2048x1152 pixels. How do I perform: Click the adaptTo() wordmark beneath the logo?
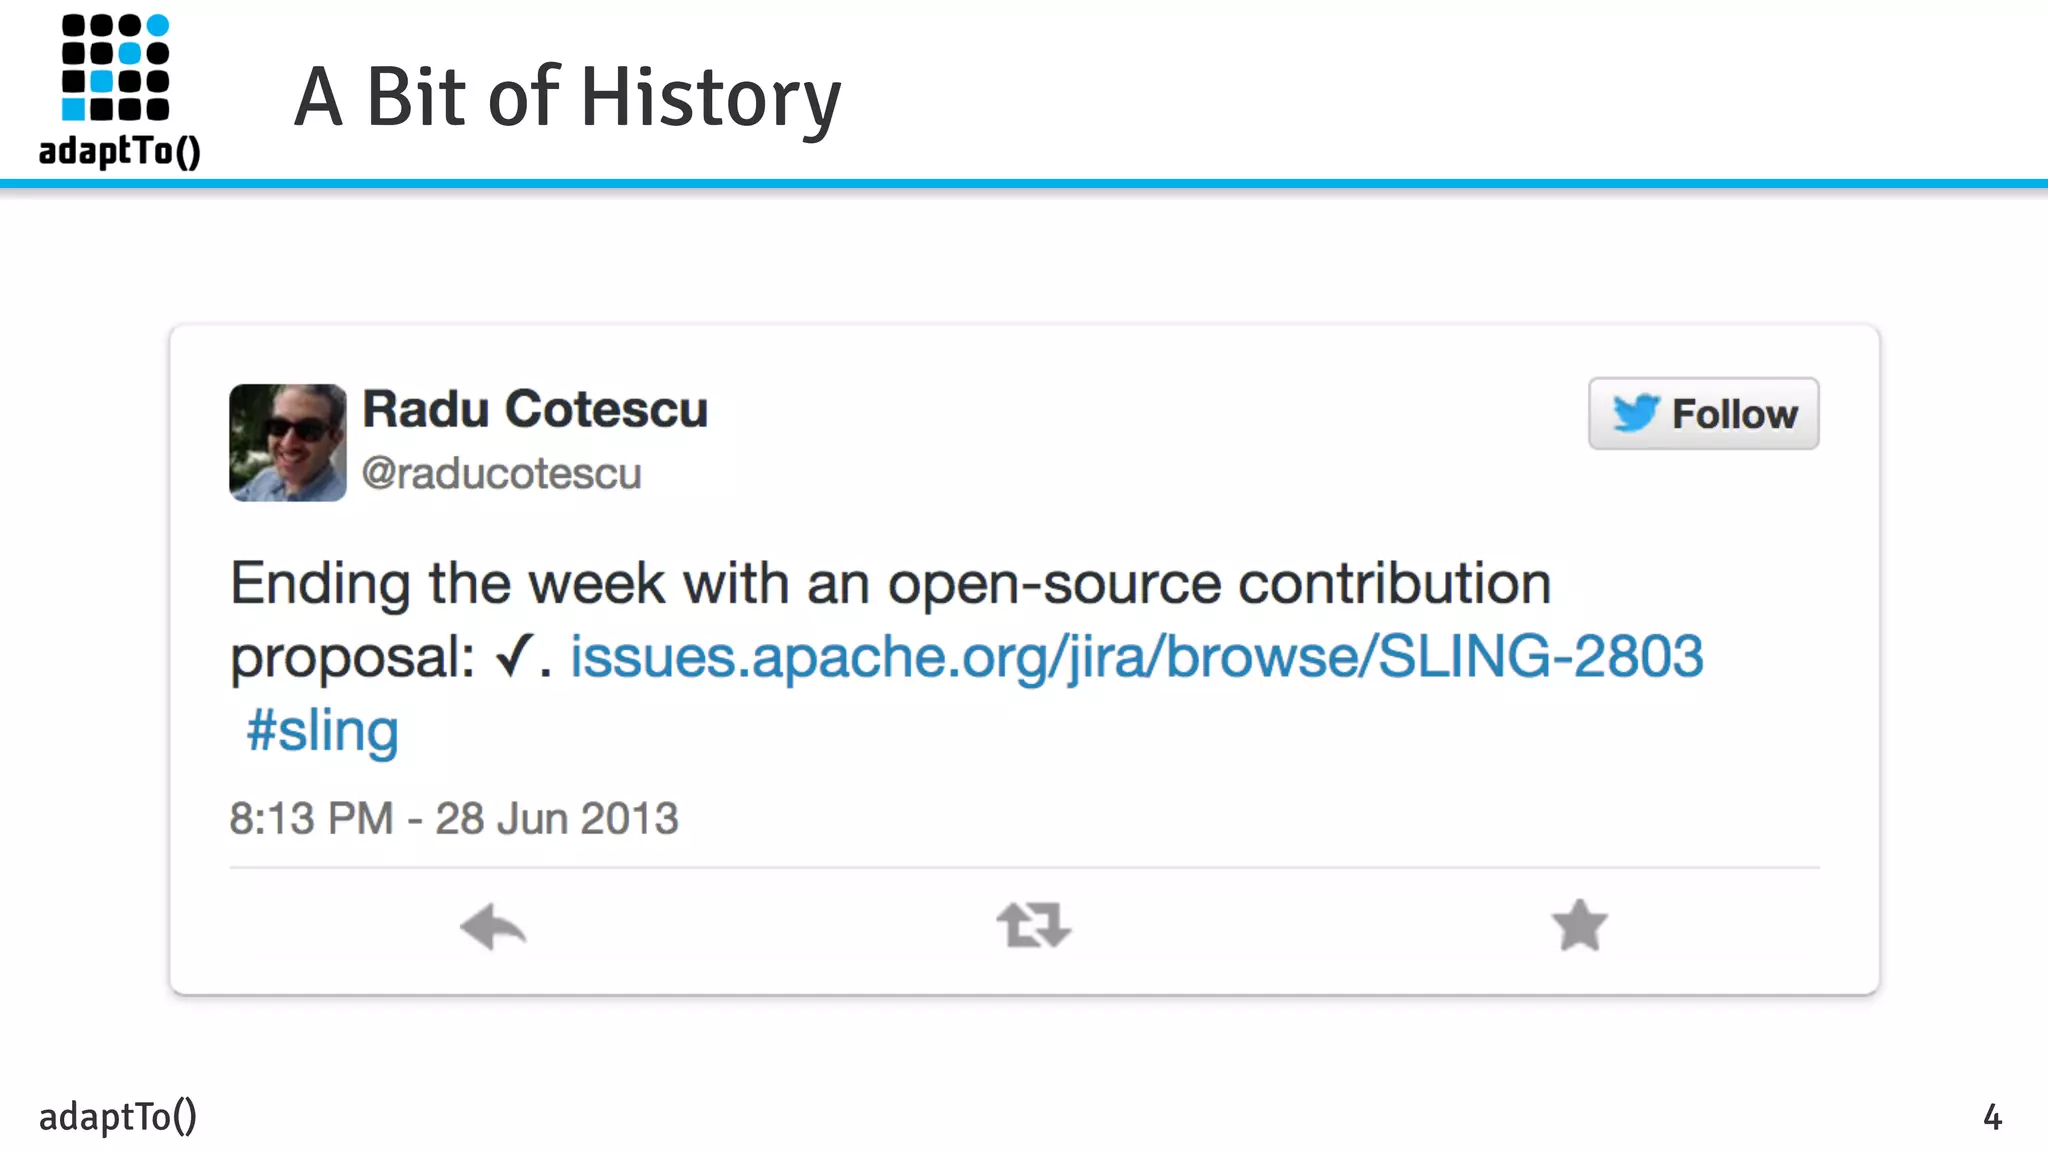pos(120,151)
